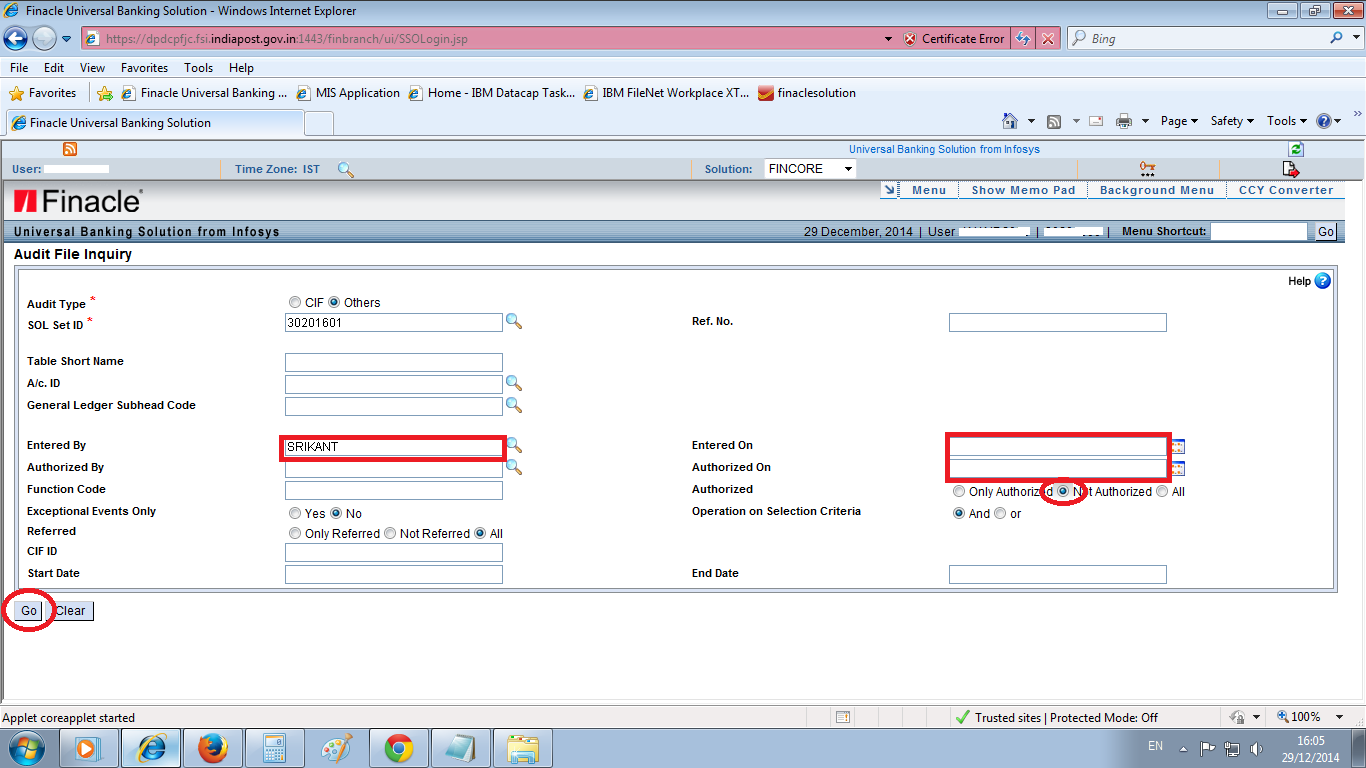1366x768 pixels.
Task: Expand the IE Page dropdown menu
Action: point(1180,121)
